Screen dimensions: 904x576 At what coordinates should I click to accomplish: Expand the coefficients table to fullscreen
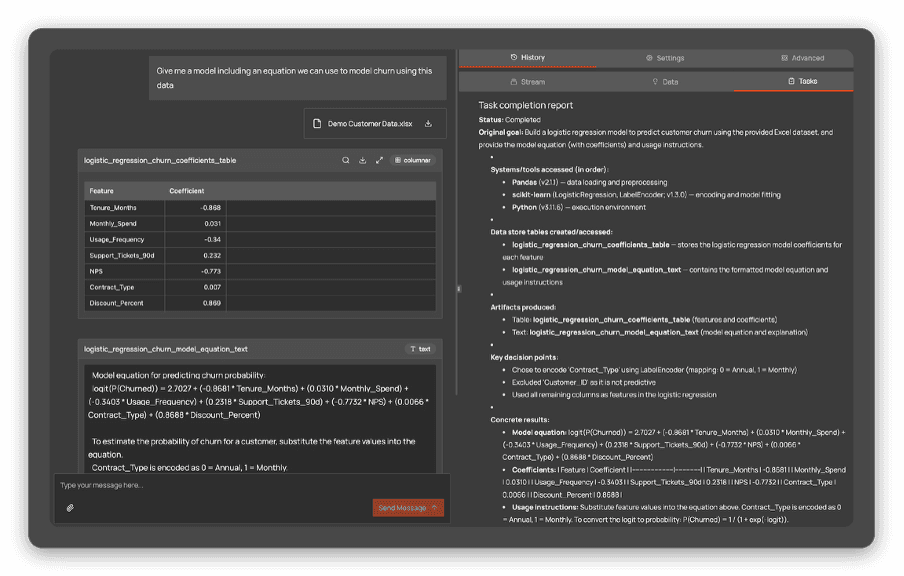point(379,160)
